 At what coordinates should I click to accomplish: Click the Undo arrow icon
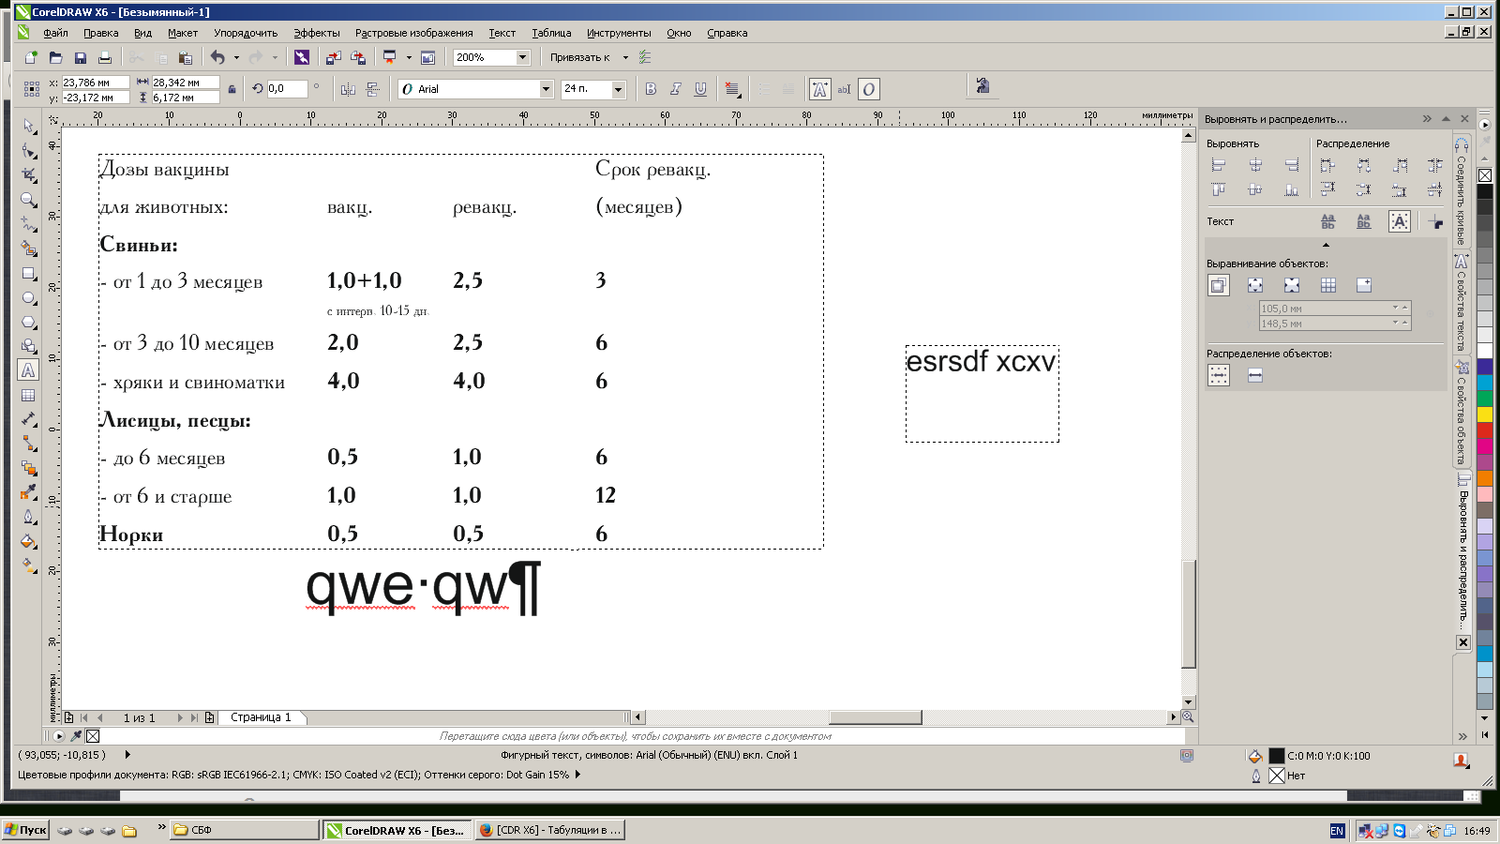tap(217, 58)
